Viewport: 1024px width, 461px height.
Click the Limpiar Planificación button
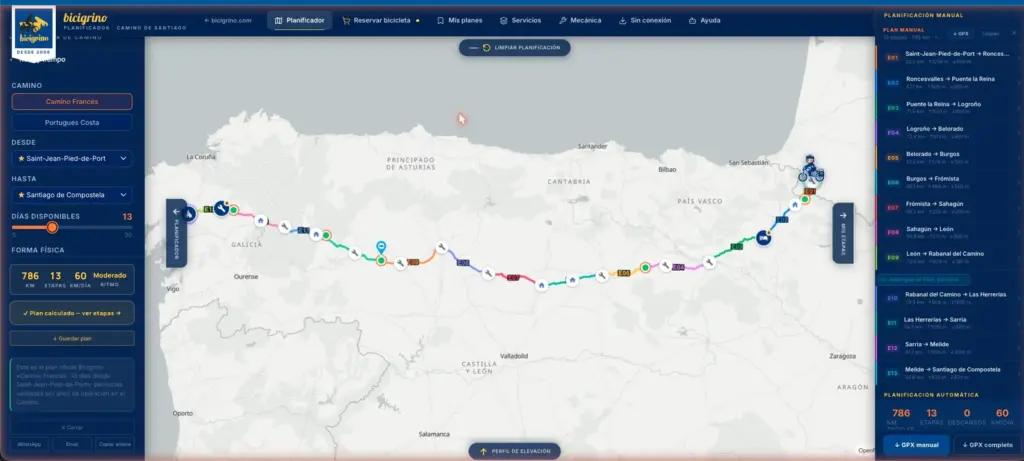click(515, 48)
